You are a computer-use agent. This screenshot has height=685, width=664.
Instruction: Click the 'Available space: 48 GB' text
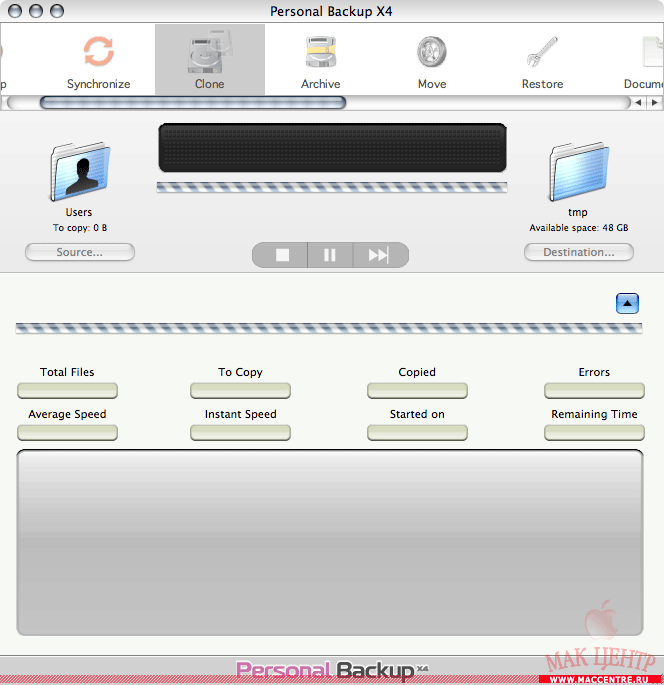pos(579,228)
